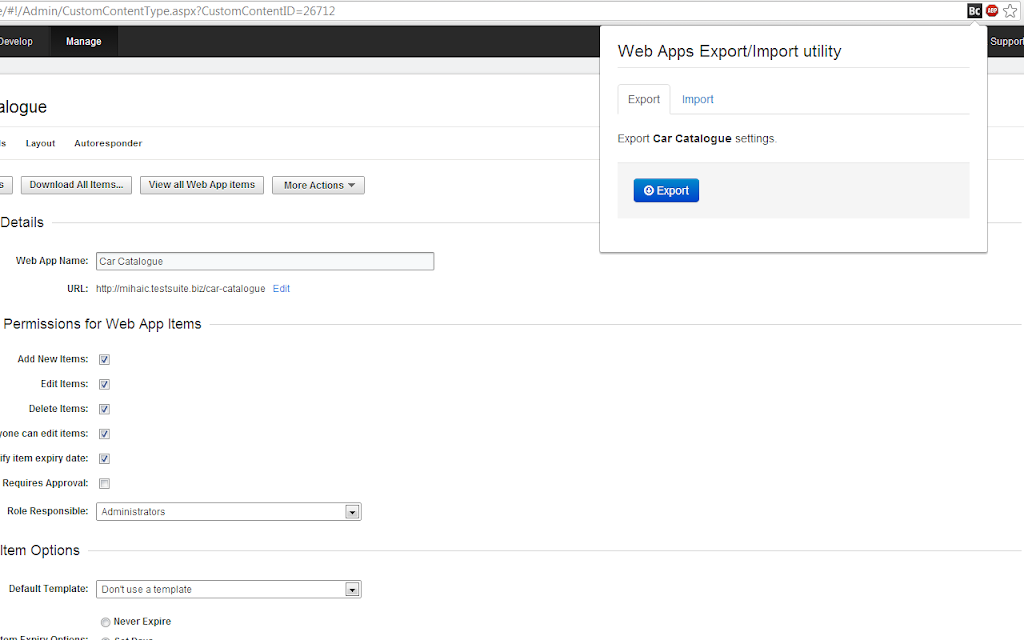Screen dimensions: 1024x640
Task: Click Download All Items button
Action: pos(76,185)
